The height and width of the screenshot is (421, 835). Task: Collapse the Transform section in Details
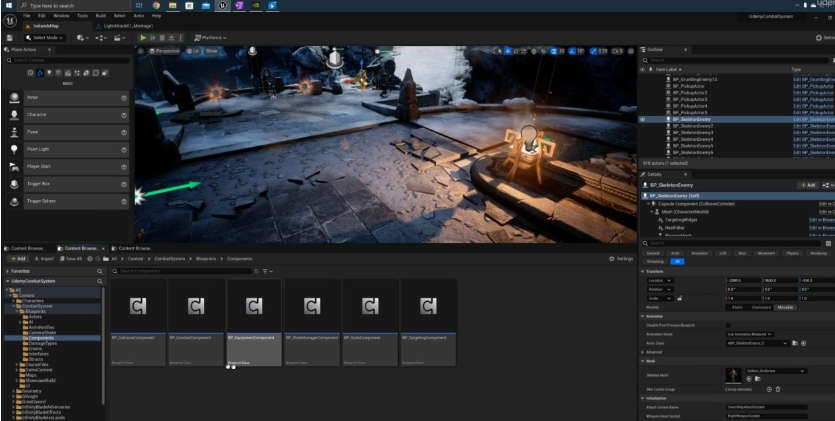pos(643,271)
